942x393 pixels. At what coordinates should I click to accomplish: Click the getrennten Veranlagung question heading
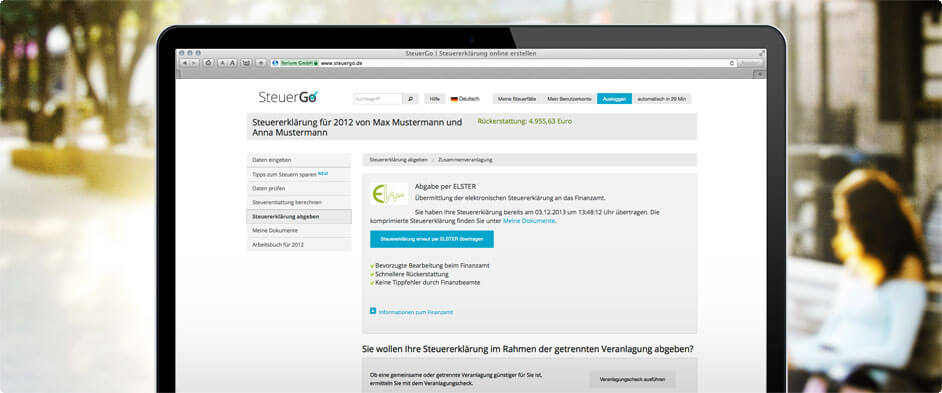pos(527,349)
